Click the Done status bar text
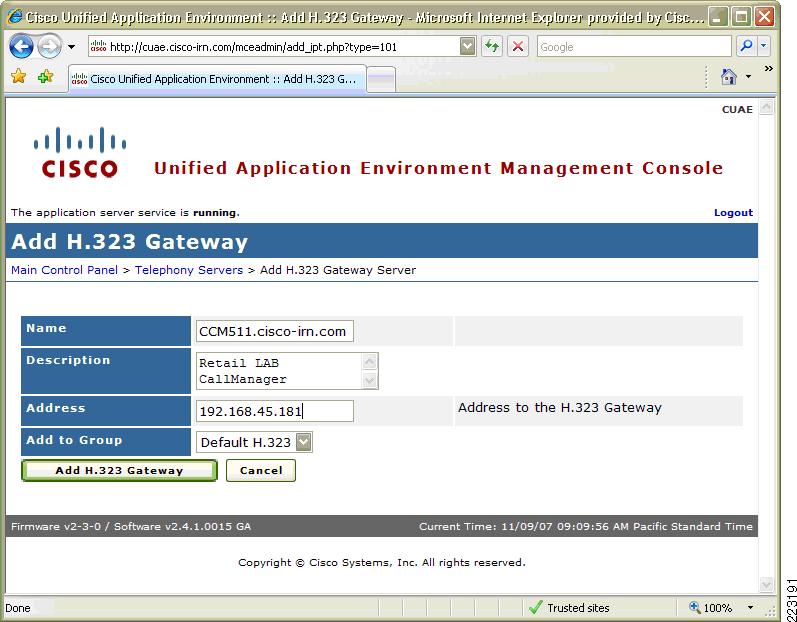 tap(18, 608)
